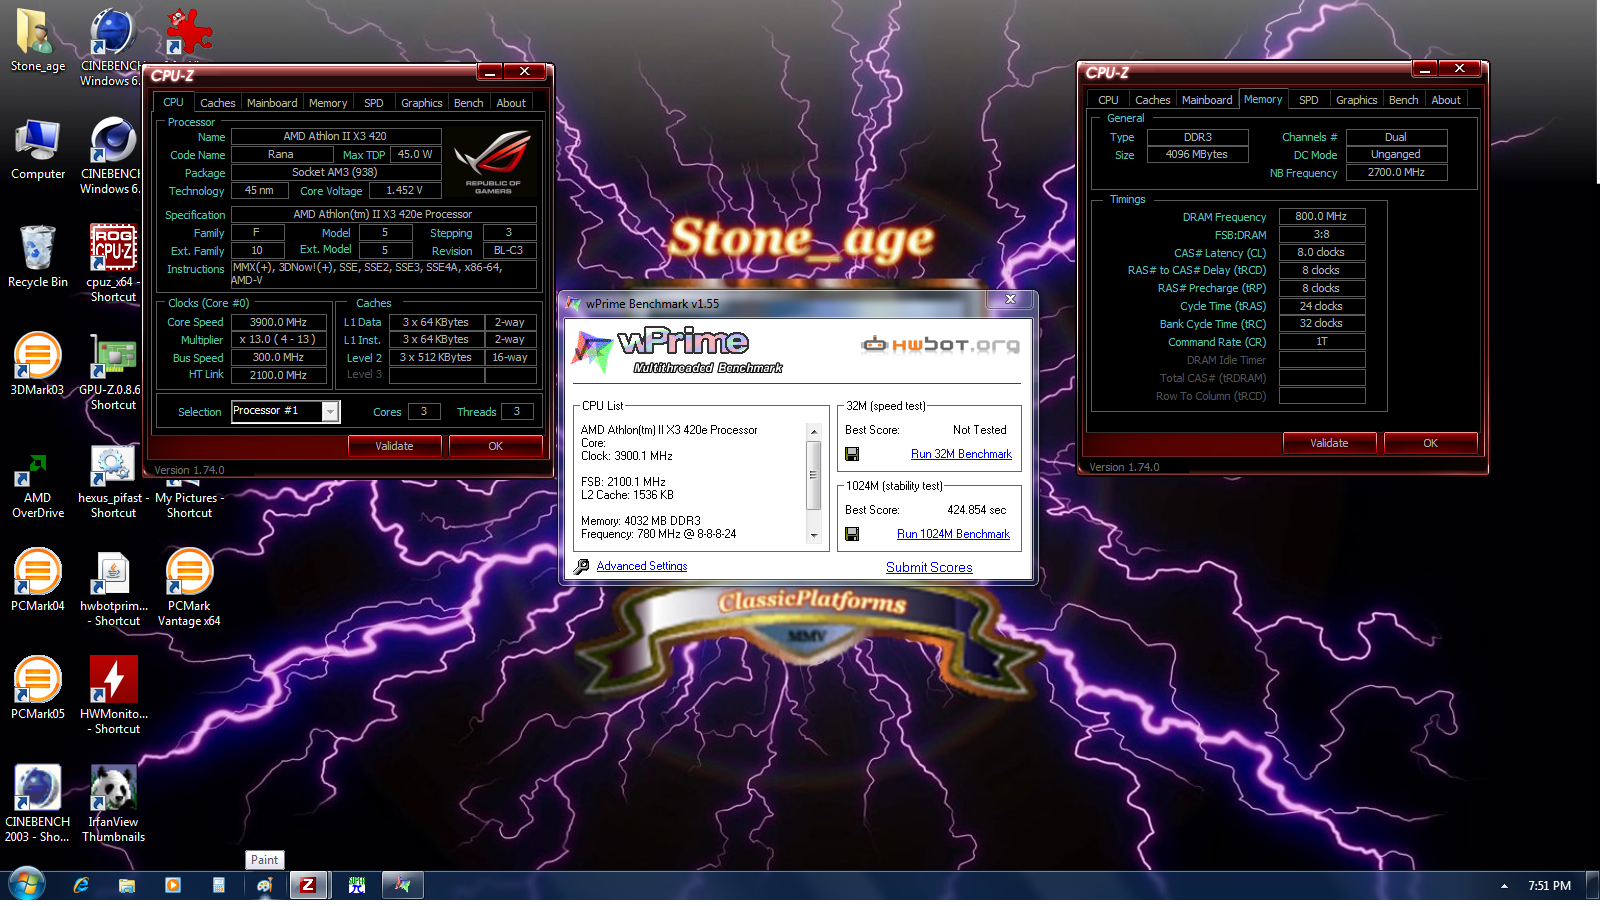Click the wPrime taskbar button
Image resolution: width=1602 pixels, height=906 pixels.
click(x=403, y=885)
